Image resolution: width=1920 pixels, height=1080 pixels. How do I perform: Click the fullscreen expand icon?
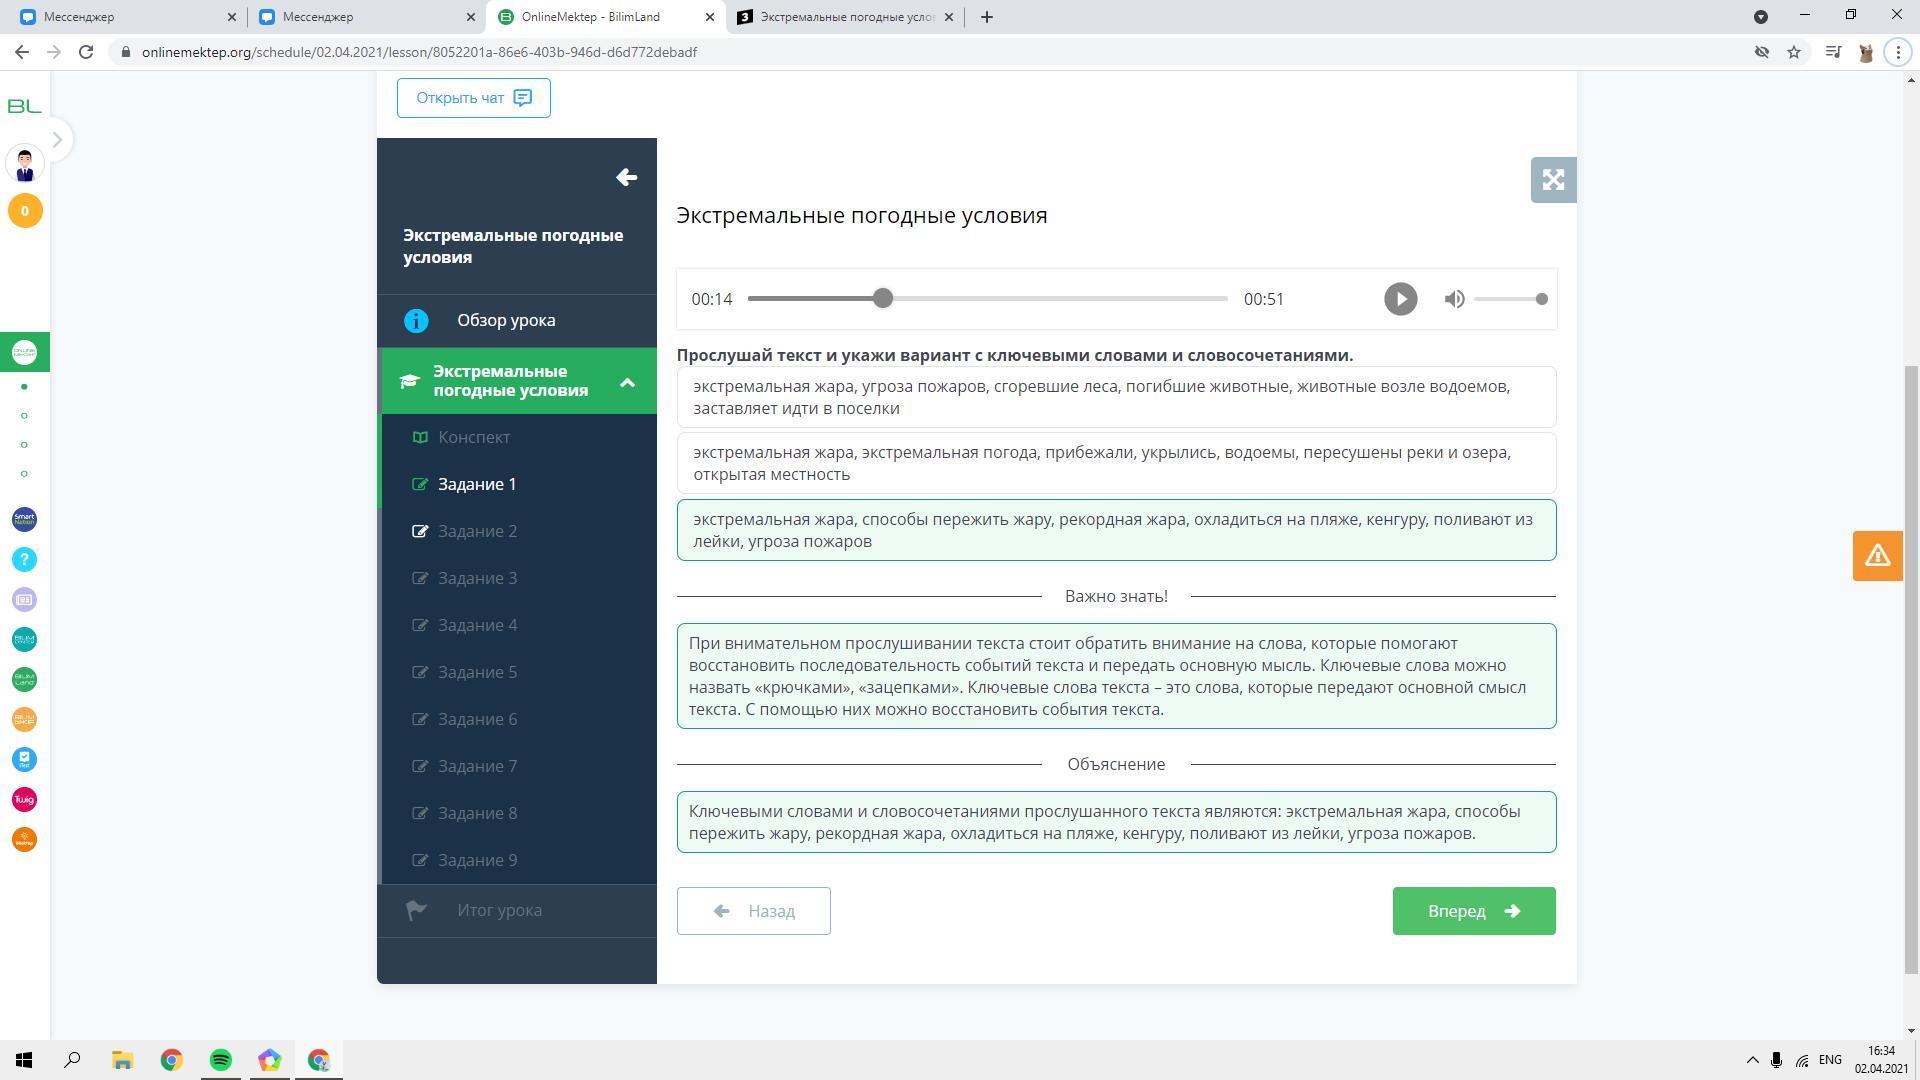coord(1553,180)
